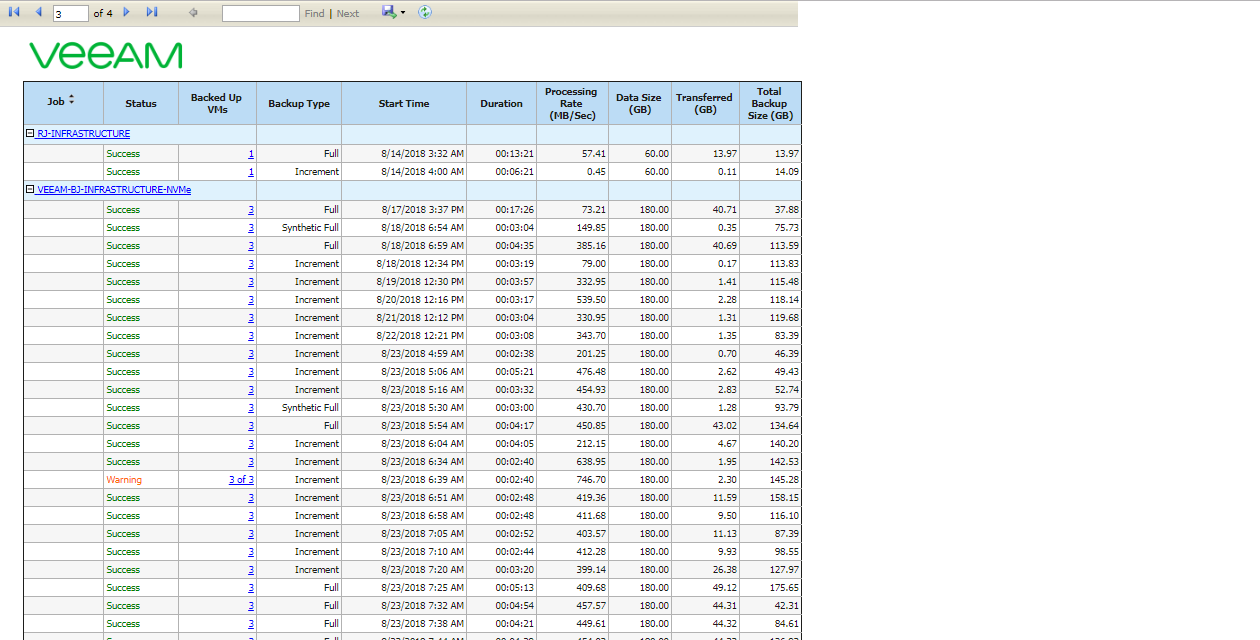Go to the next report page
The image size is (1260, 640).
tap(126, 12)
